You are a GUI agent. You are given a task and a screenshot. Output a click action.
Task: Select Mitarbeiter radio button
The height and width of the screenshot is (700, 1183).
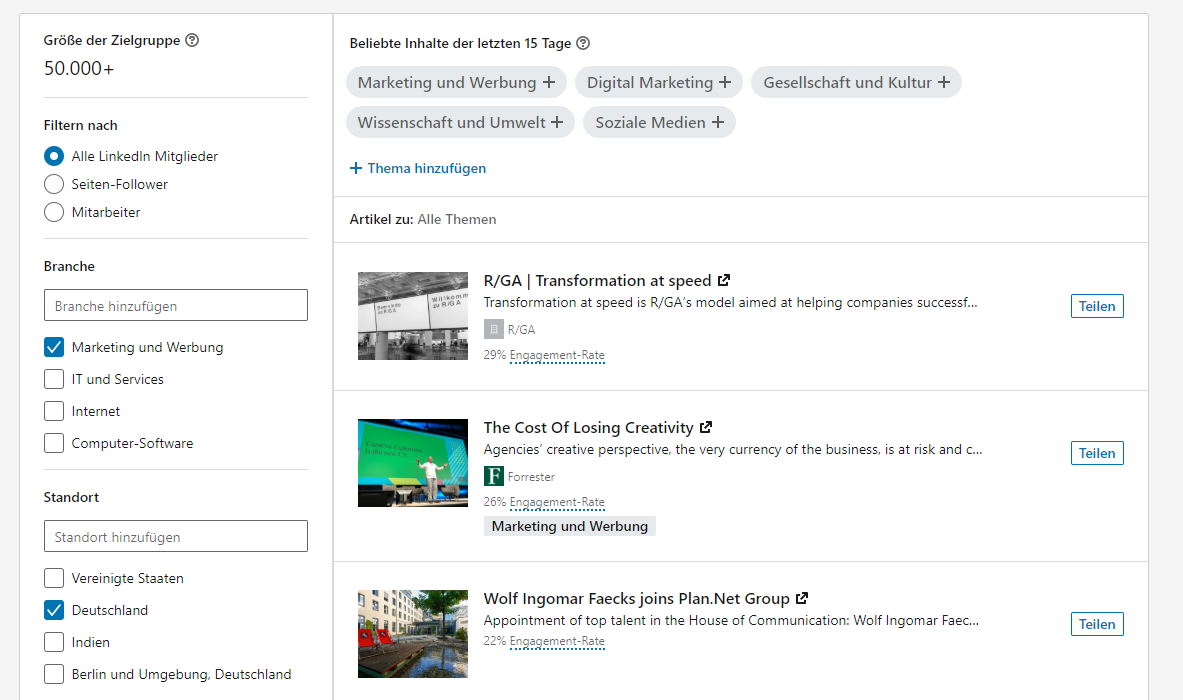pos(54,213)
